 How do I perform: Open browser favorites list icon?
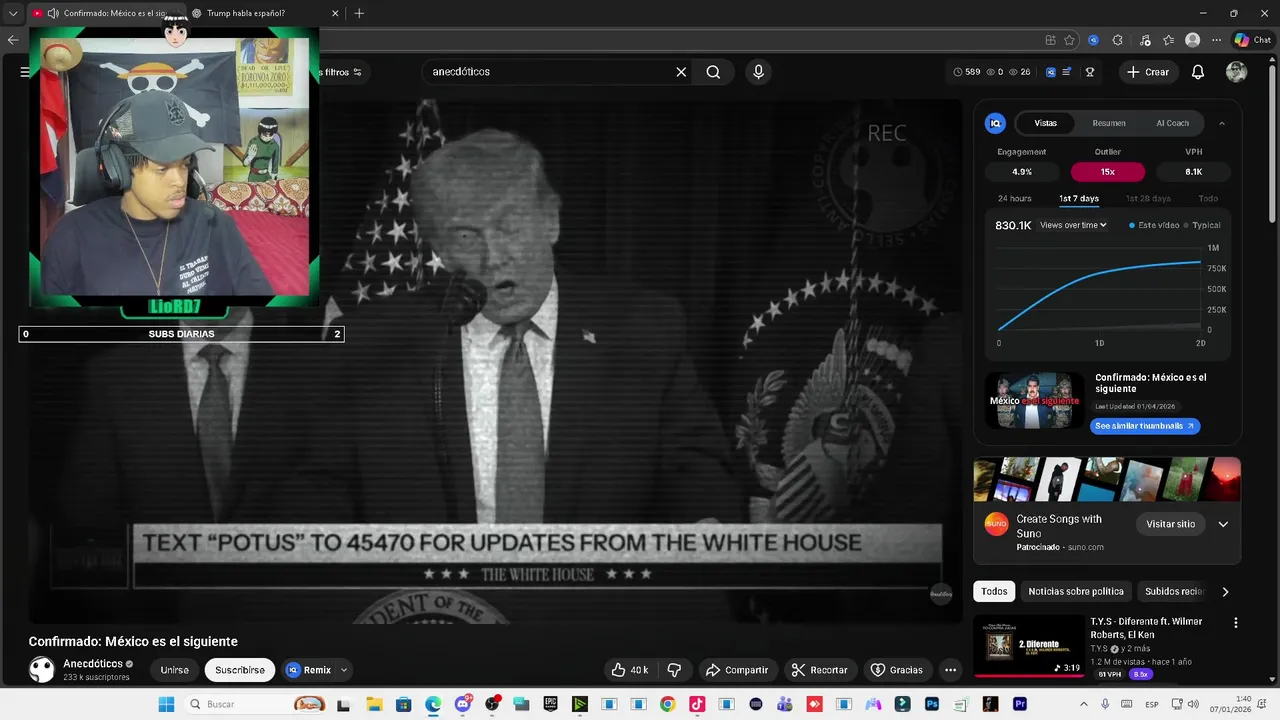click(1168, 40)
